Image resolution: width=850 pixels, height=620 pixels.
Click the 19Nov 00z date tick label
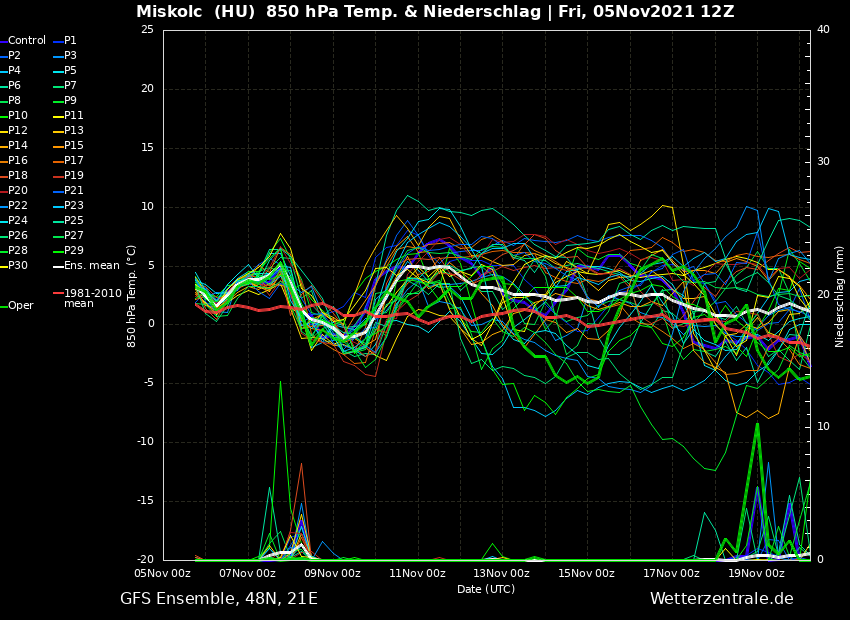756,574
